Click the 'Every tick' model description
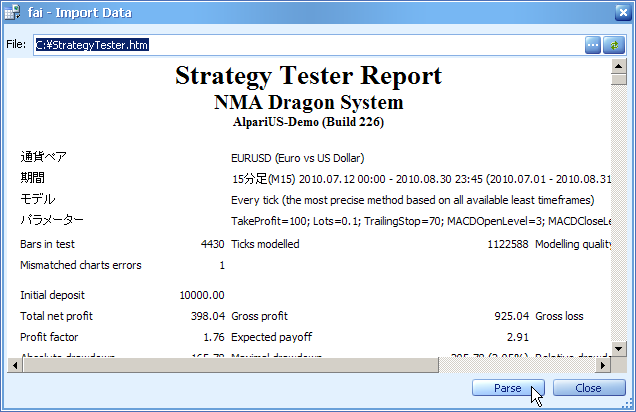 (413, 200)
